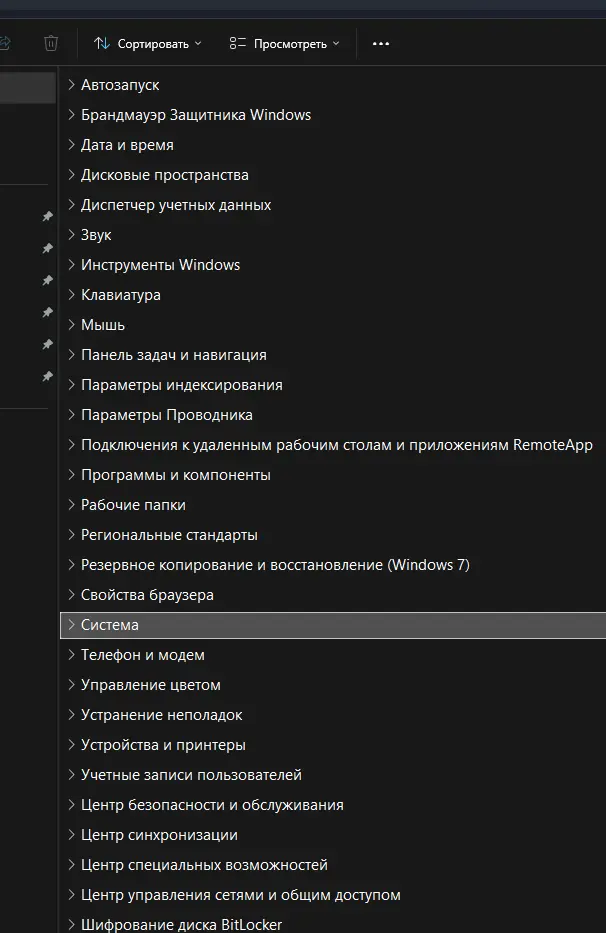Screen dimensions: 606x933
Task: Click the Дата и время group header
Action: pos(127,145)
